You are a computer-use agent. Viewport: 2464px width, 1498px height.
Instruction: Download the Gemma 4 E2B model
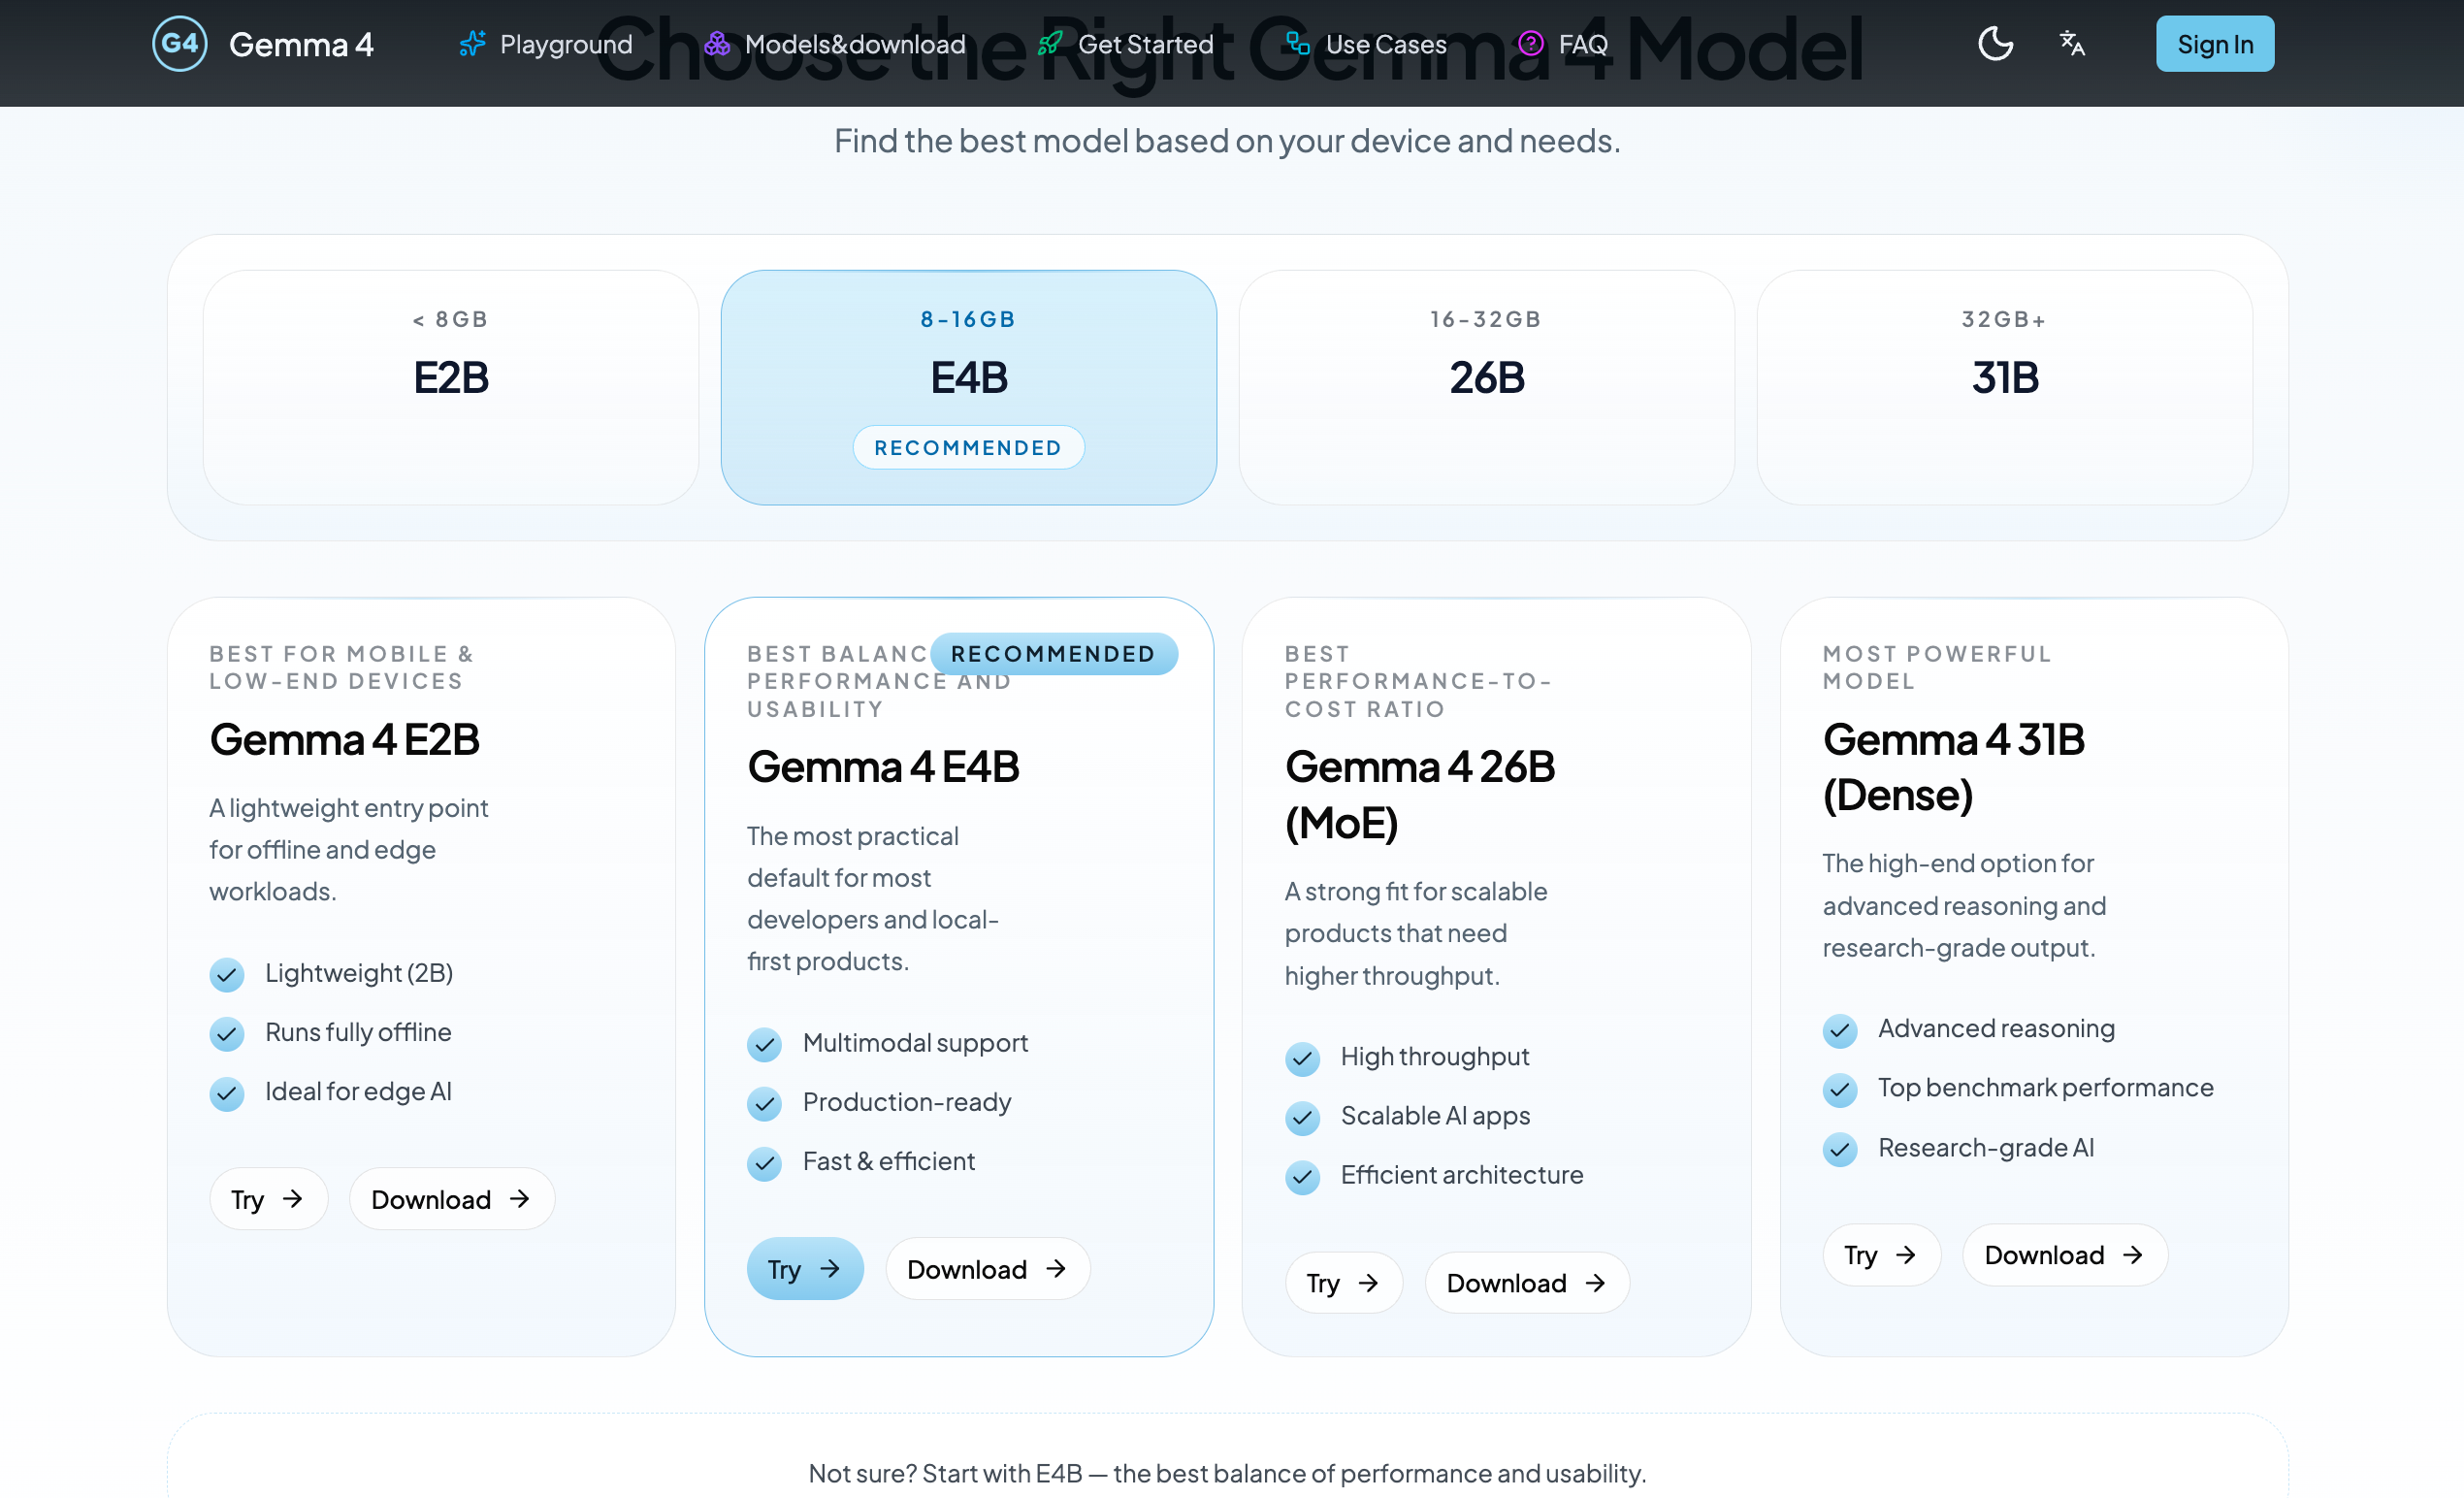click(x=452, y=1198)
